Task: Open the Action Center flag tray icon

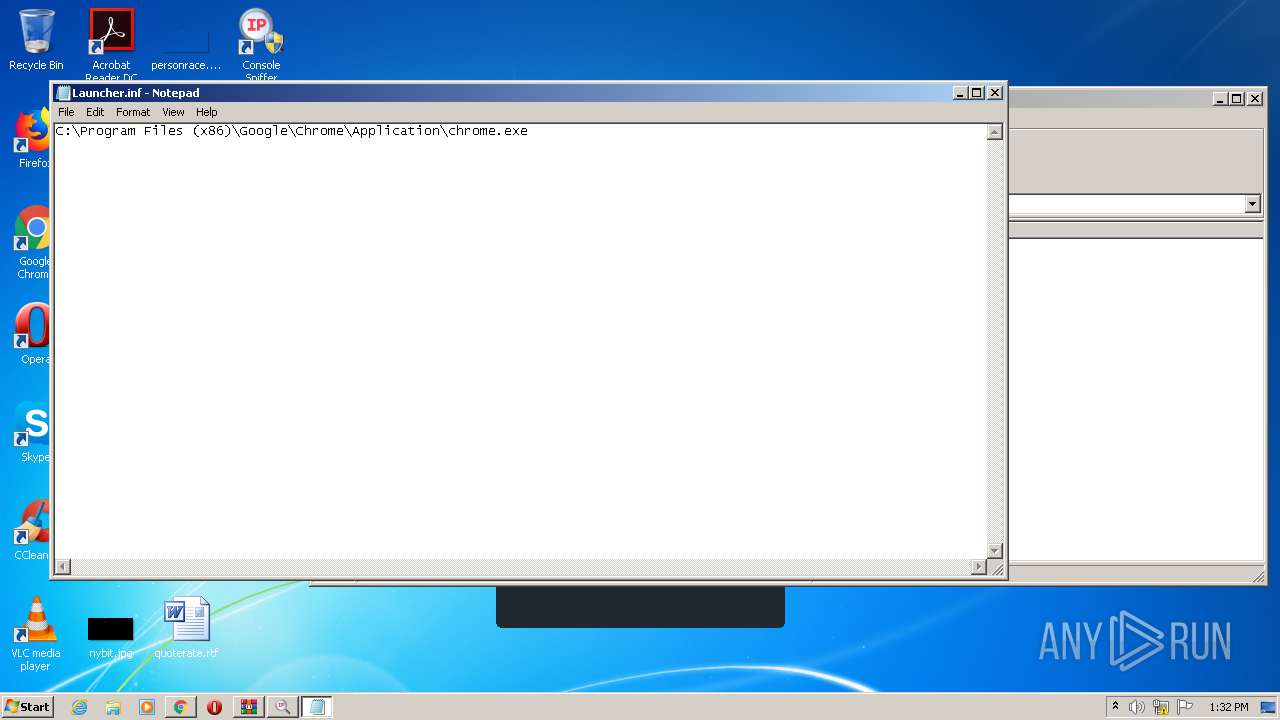Action: point(1185,707)
